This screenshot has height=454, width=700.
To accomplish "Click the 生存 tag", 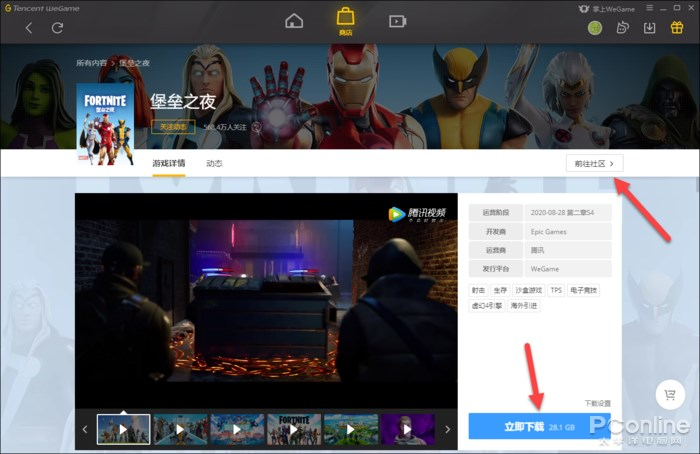I will (x=500, y=290).
